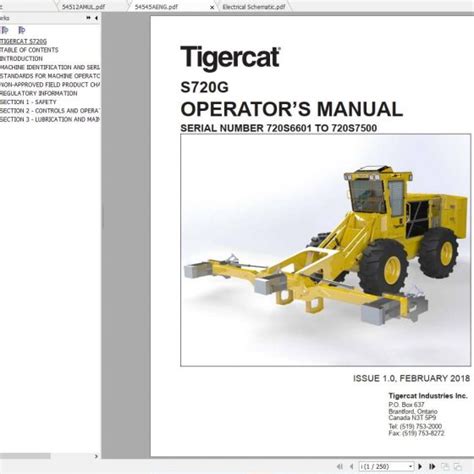Switch to the Electrical Schematic.pdf tab
Viewport: 474px width, 474px height.
coord(254,7)
